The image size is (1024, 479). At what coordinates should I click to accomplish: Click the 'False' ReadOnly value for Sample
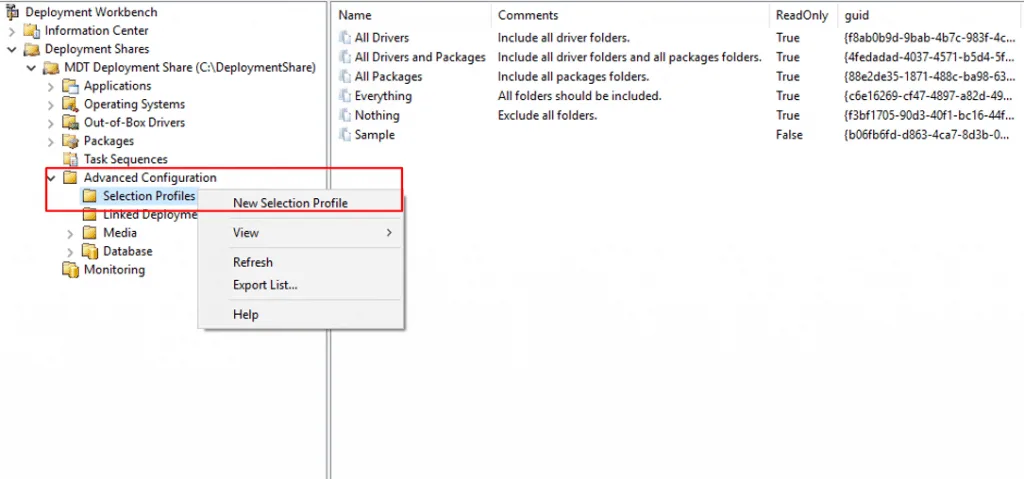pos(790,135)
